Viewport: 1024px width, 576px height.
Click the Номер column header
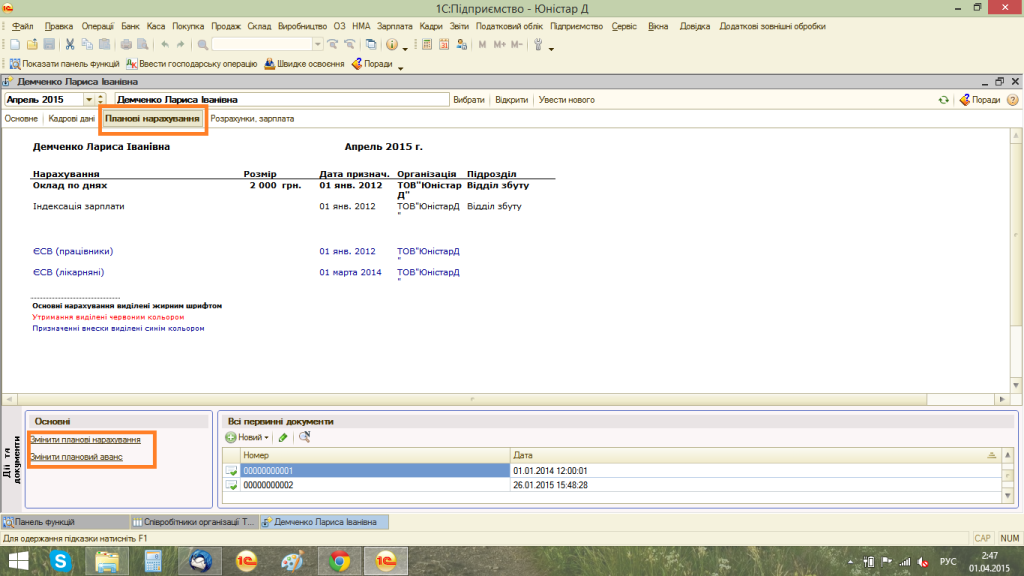click(375, 455)
